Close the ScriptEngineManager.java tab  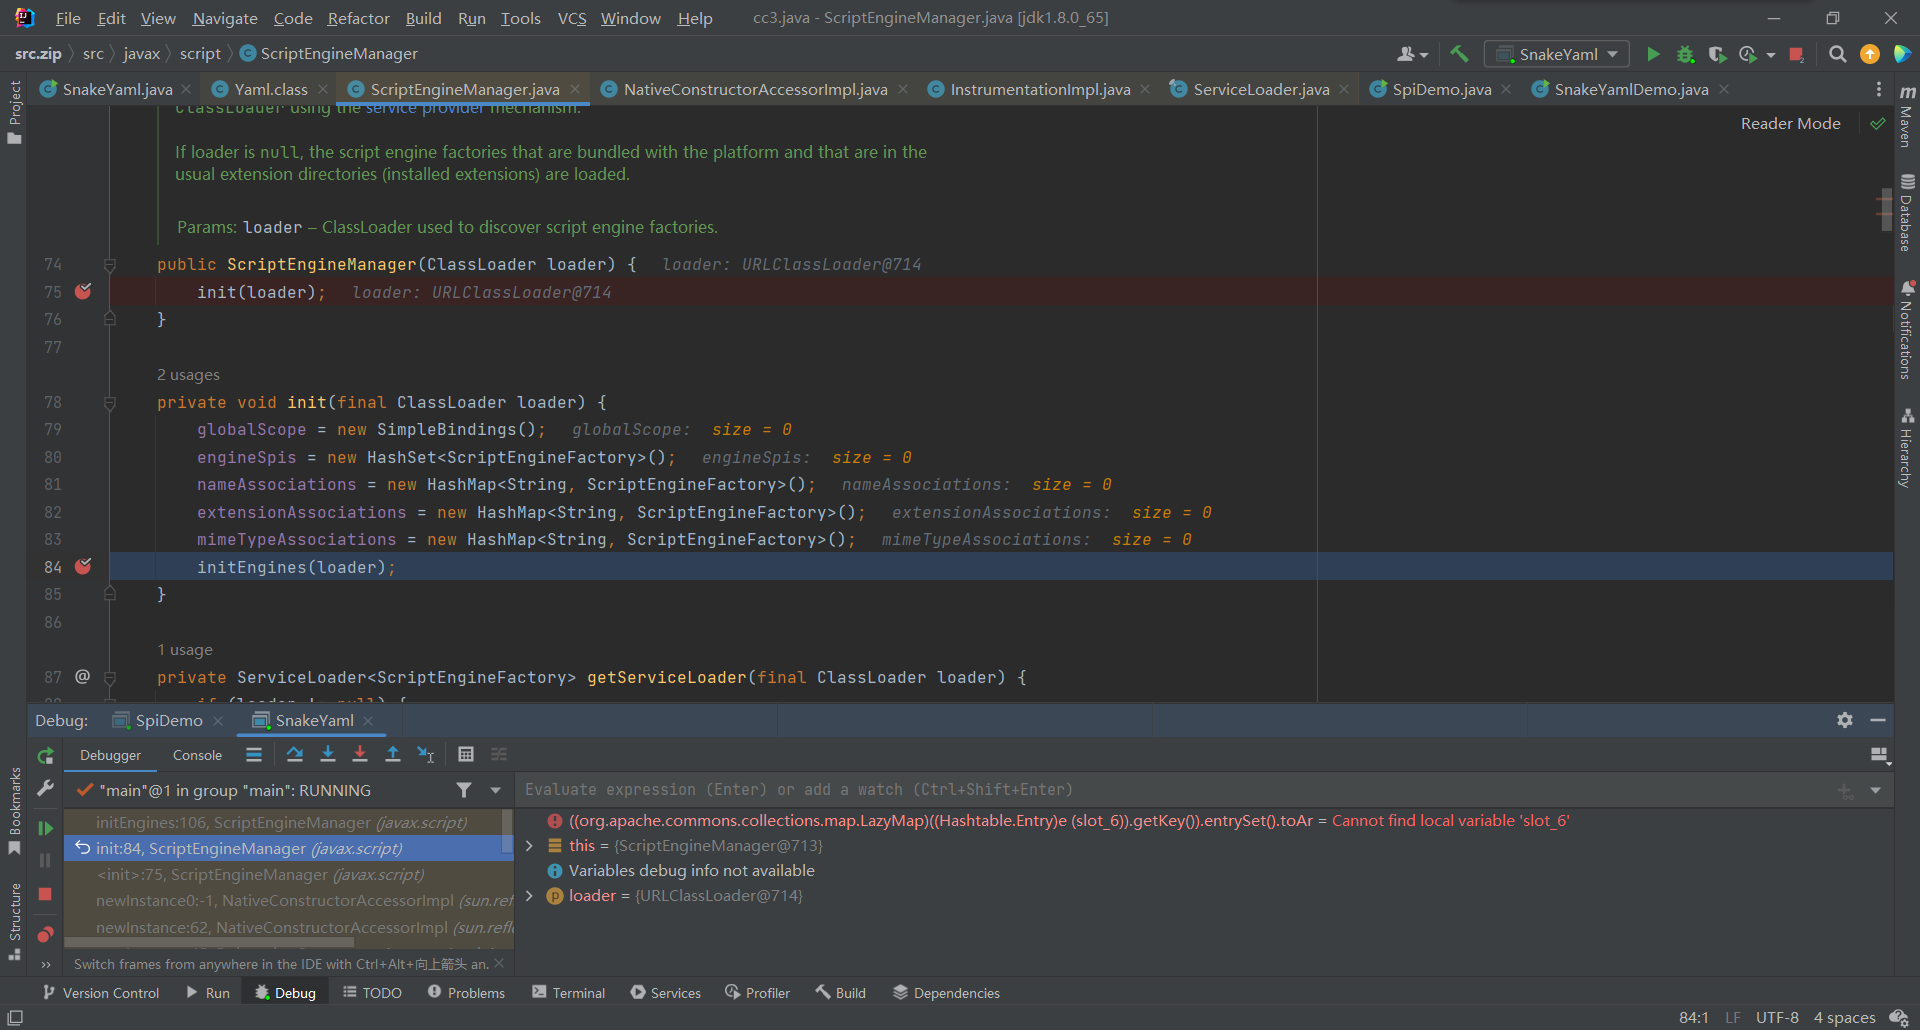575,89
